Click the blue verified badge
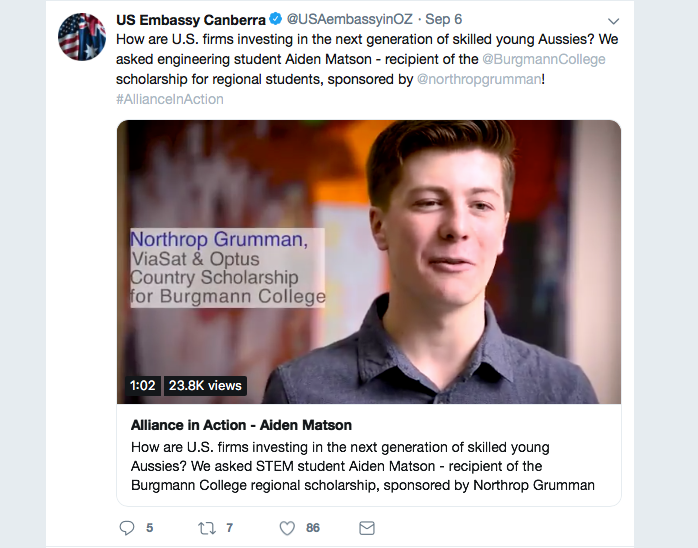This screenshot has width=698, height=548. point(276,19)
